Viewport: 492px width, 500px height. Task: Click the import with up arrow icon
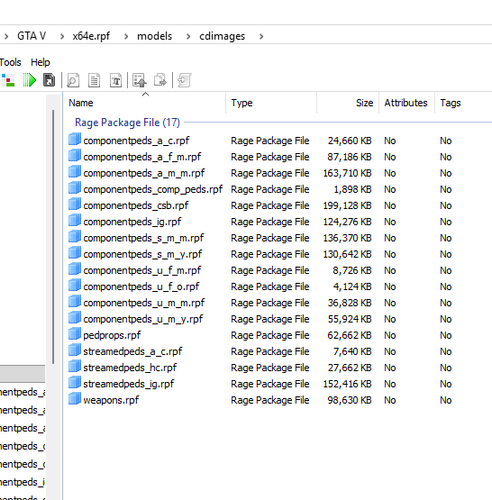click(x=139, y=80)
